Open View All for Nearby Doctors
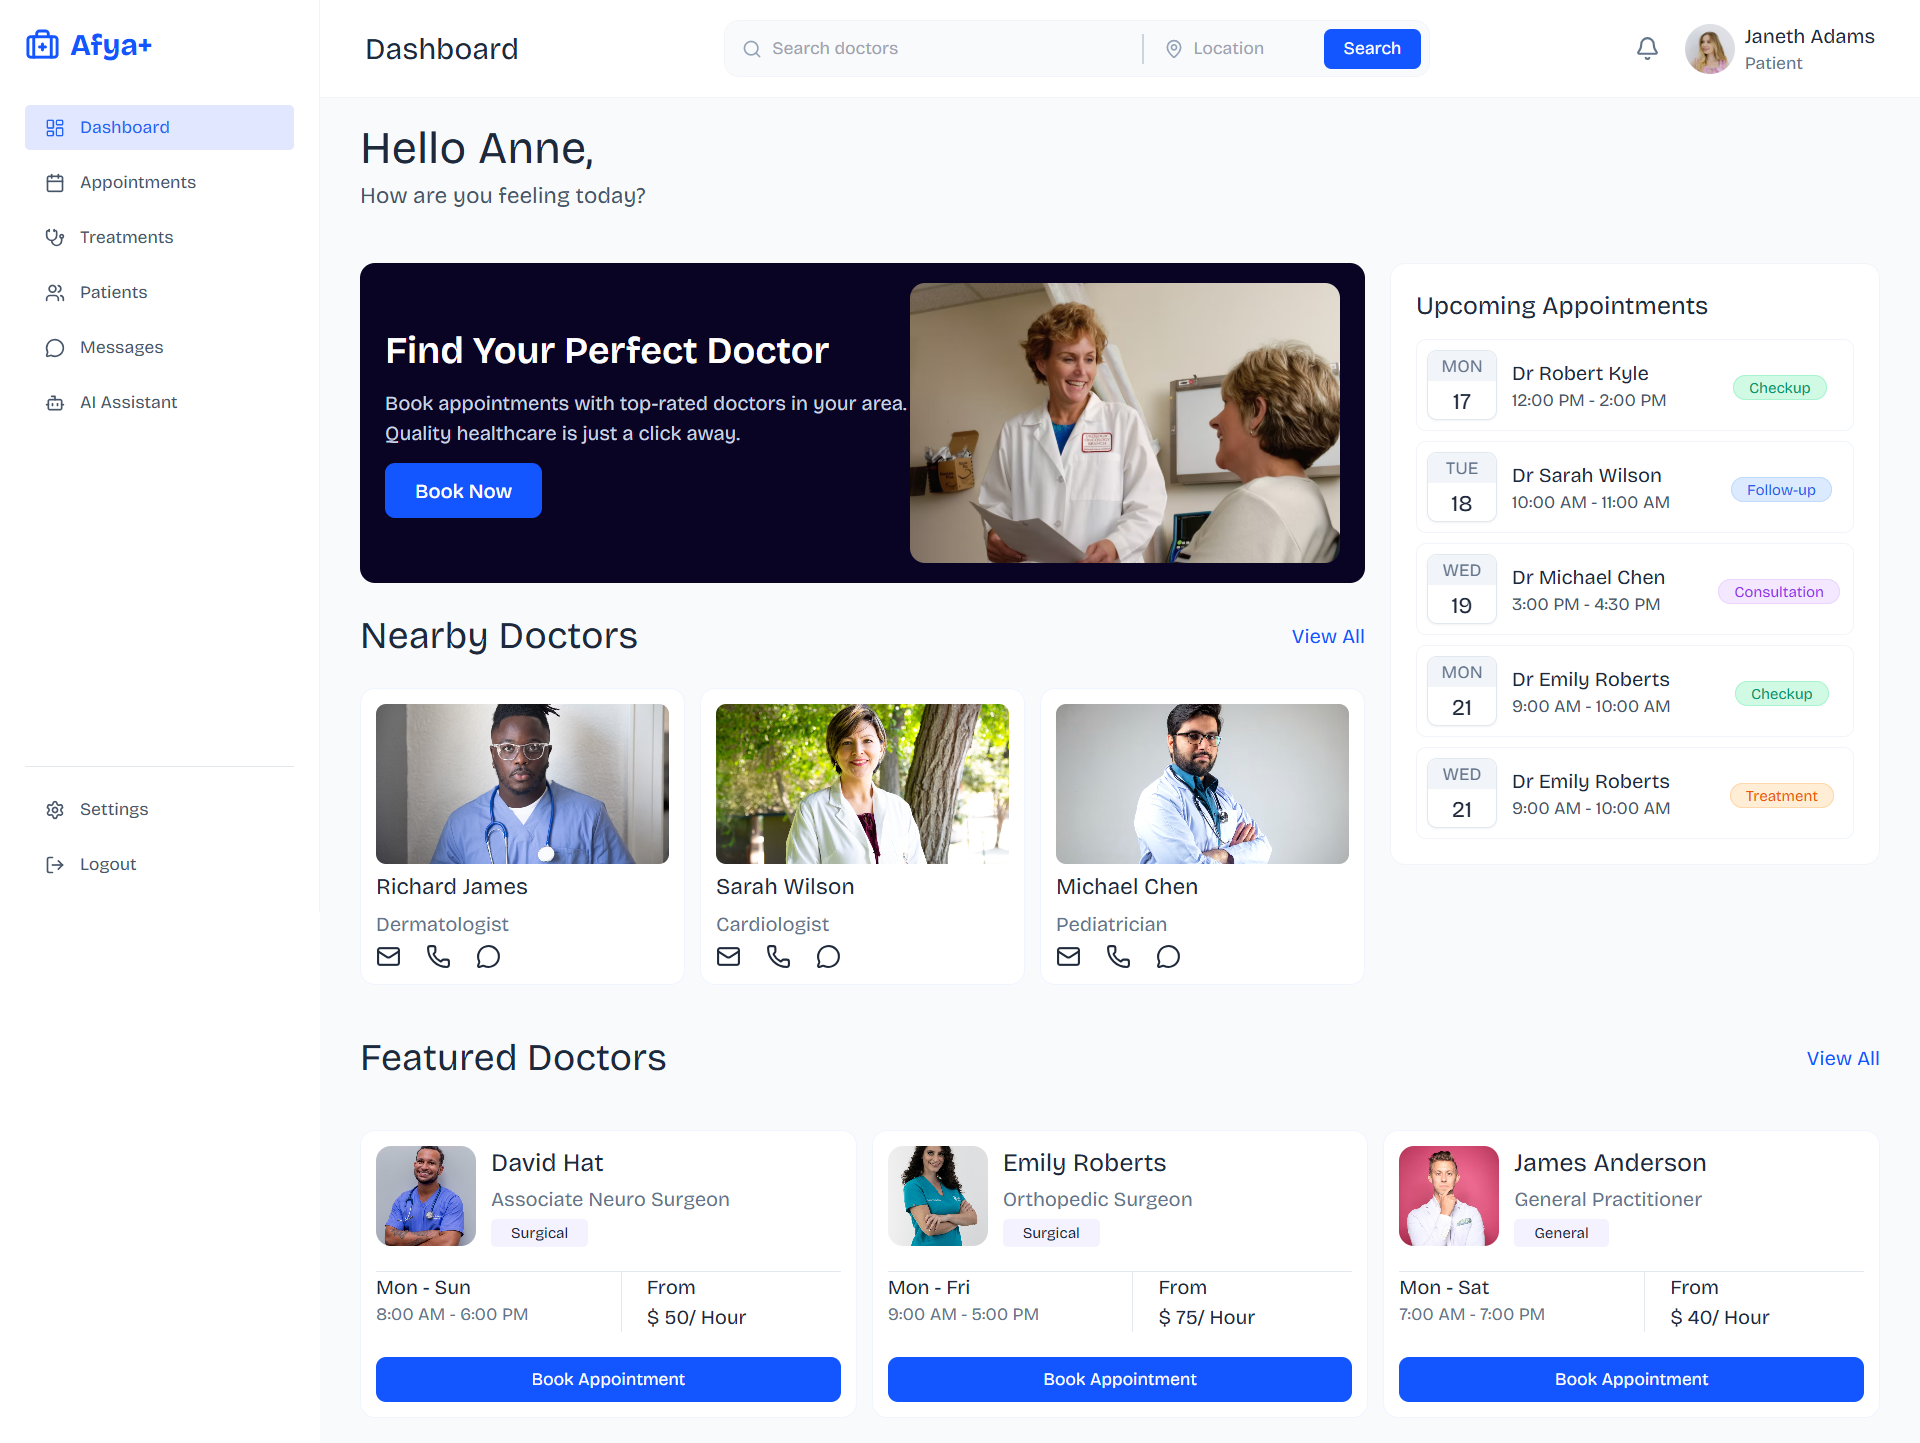This screenshot has width=1920, height=1443. pyautogui.click(x=1328, y=636)
